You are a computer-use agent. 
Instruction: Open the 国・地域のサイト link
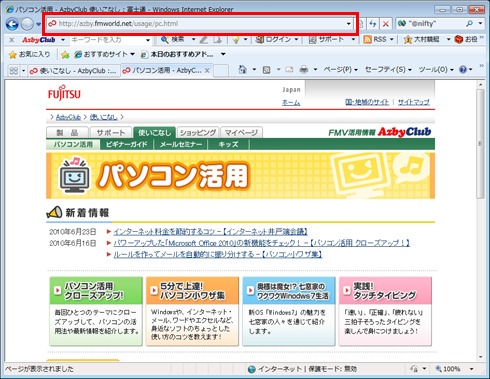point(367,102)
